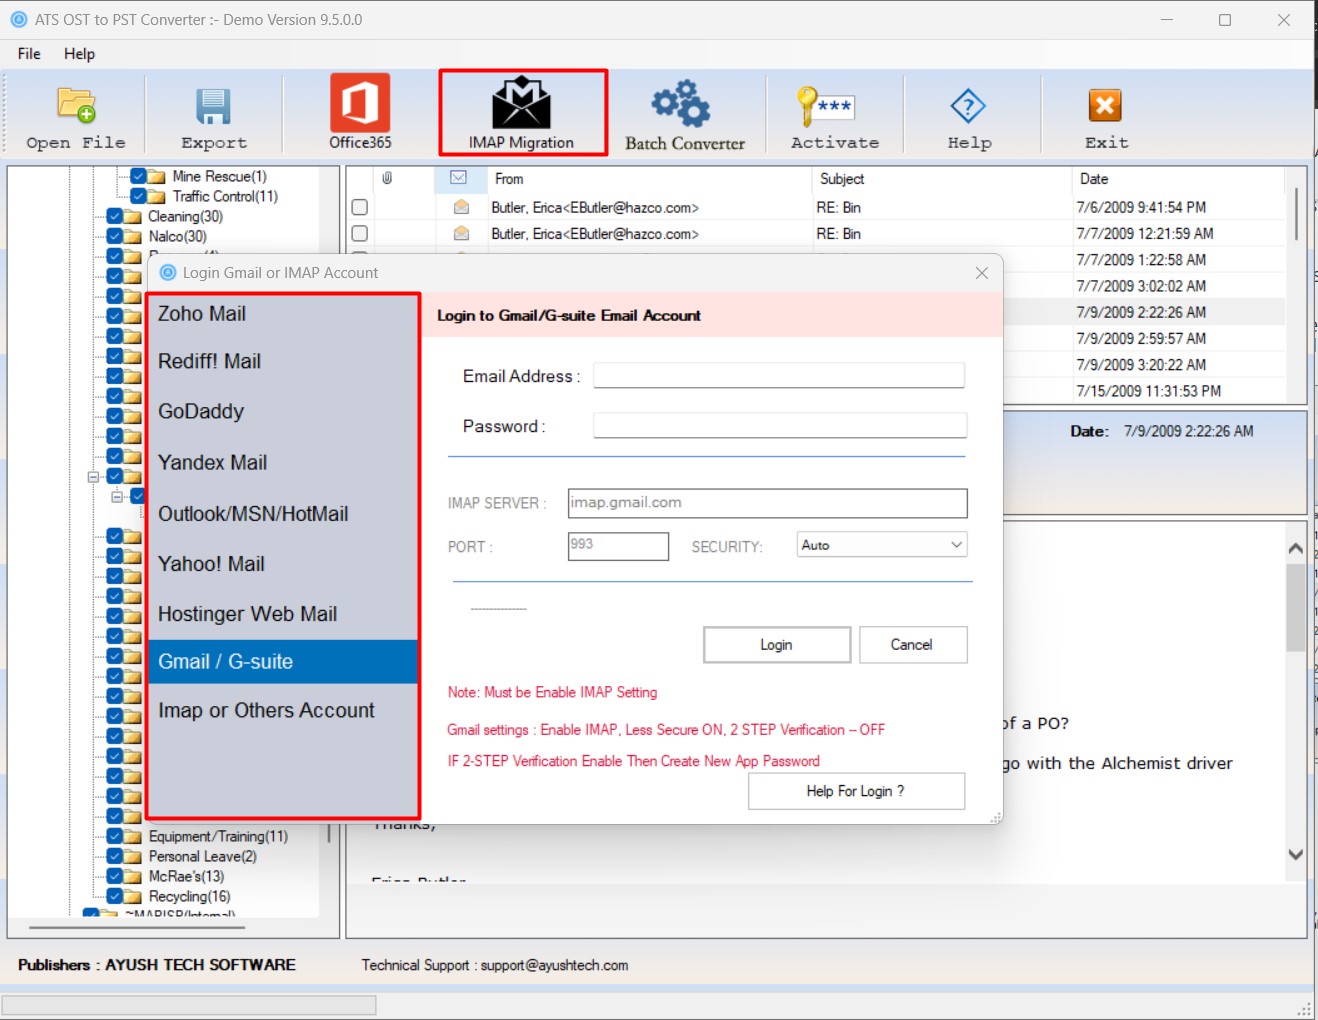This screenshot has width=1318, height=1020.
Task: Open IMAP Migration tool
Action: click(522, 113)
